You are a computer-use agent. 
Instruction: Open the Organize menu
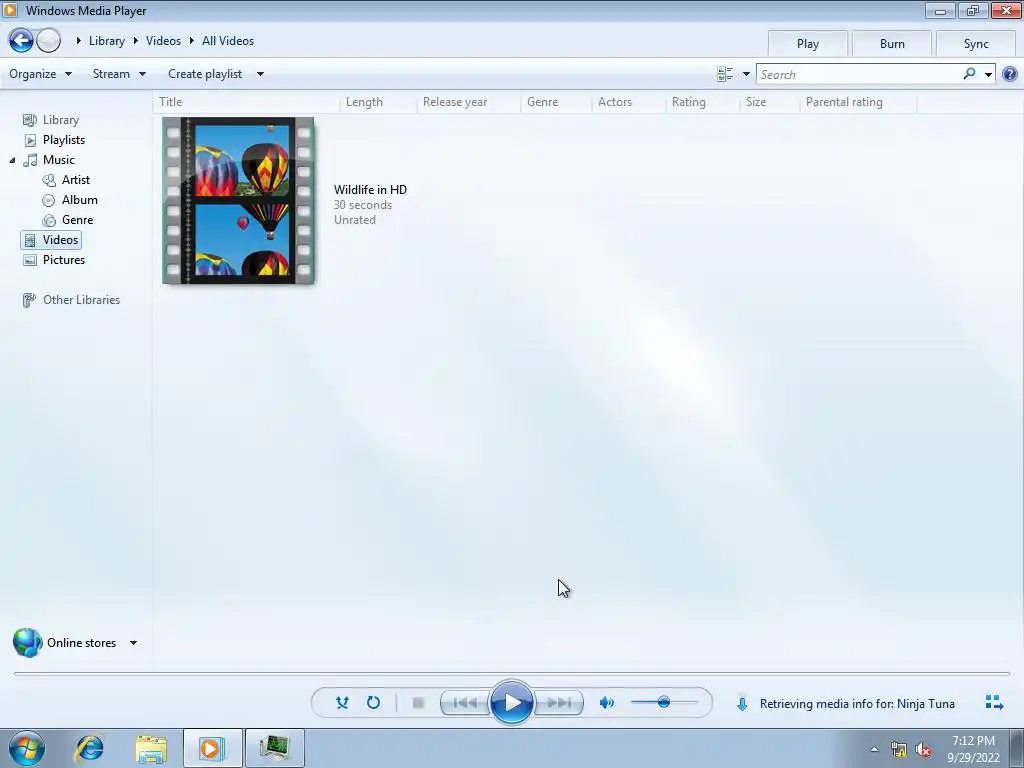[x=40, y=74]
